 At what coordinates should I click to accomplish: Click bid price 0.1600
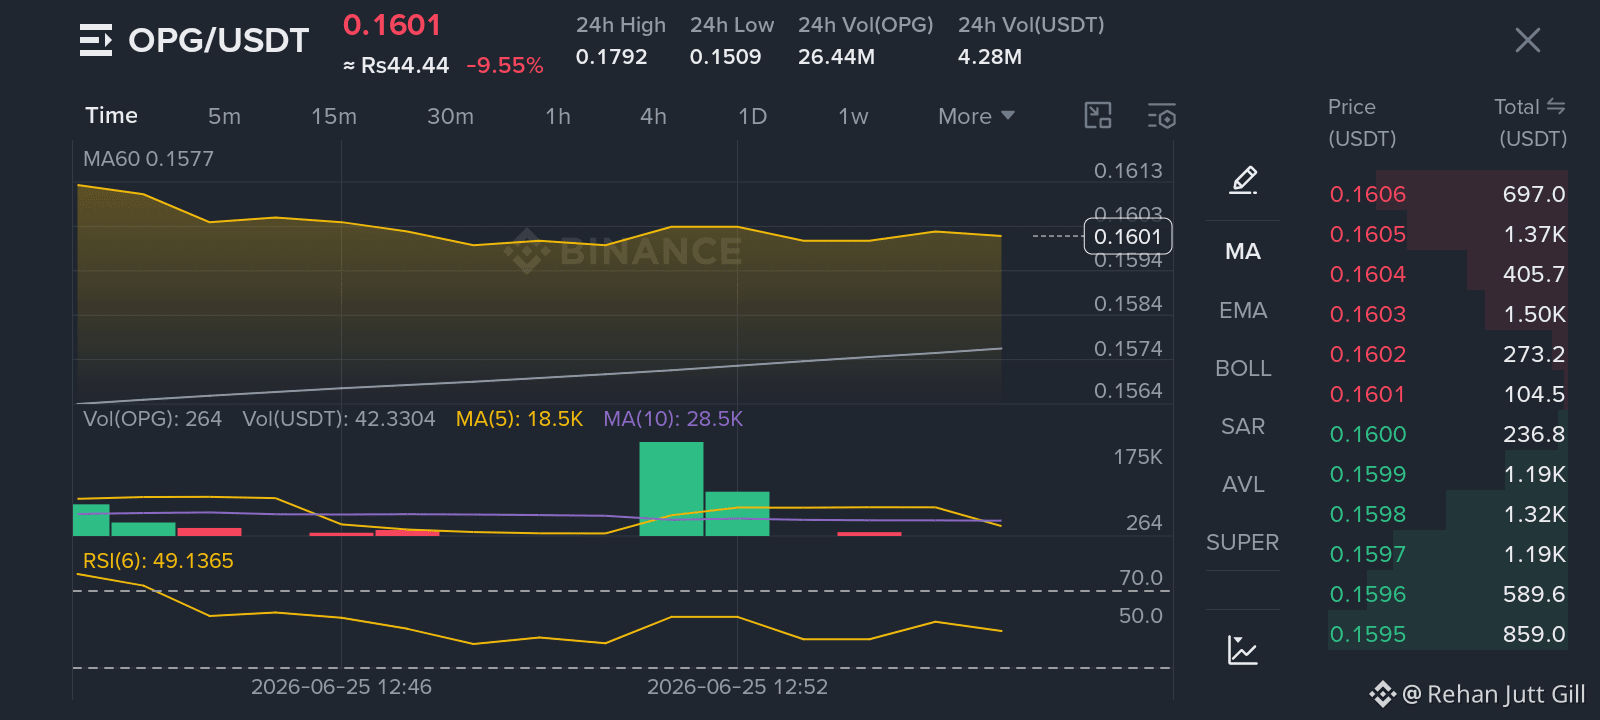[x=1367, y=434]
